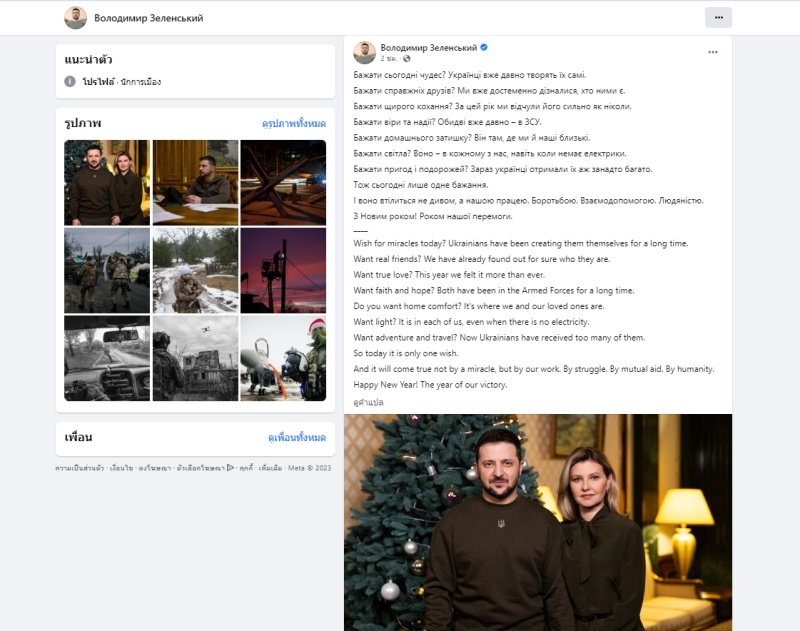The width and height of the screenshot is (800, 631).
Task: Click the author avatar on the post
Action: coord(364,53)
